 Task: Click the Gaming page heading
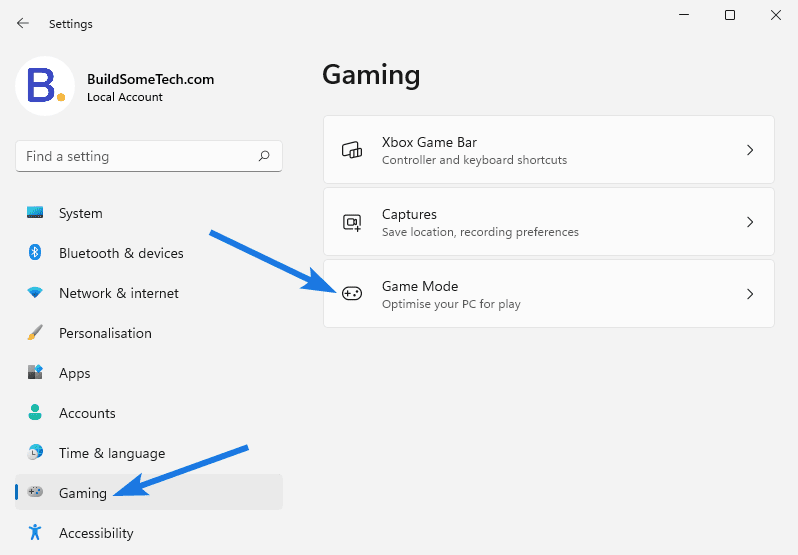click(372, 75)
